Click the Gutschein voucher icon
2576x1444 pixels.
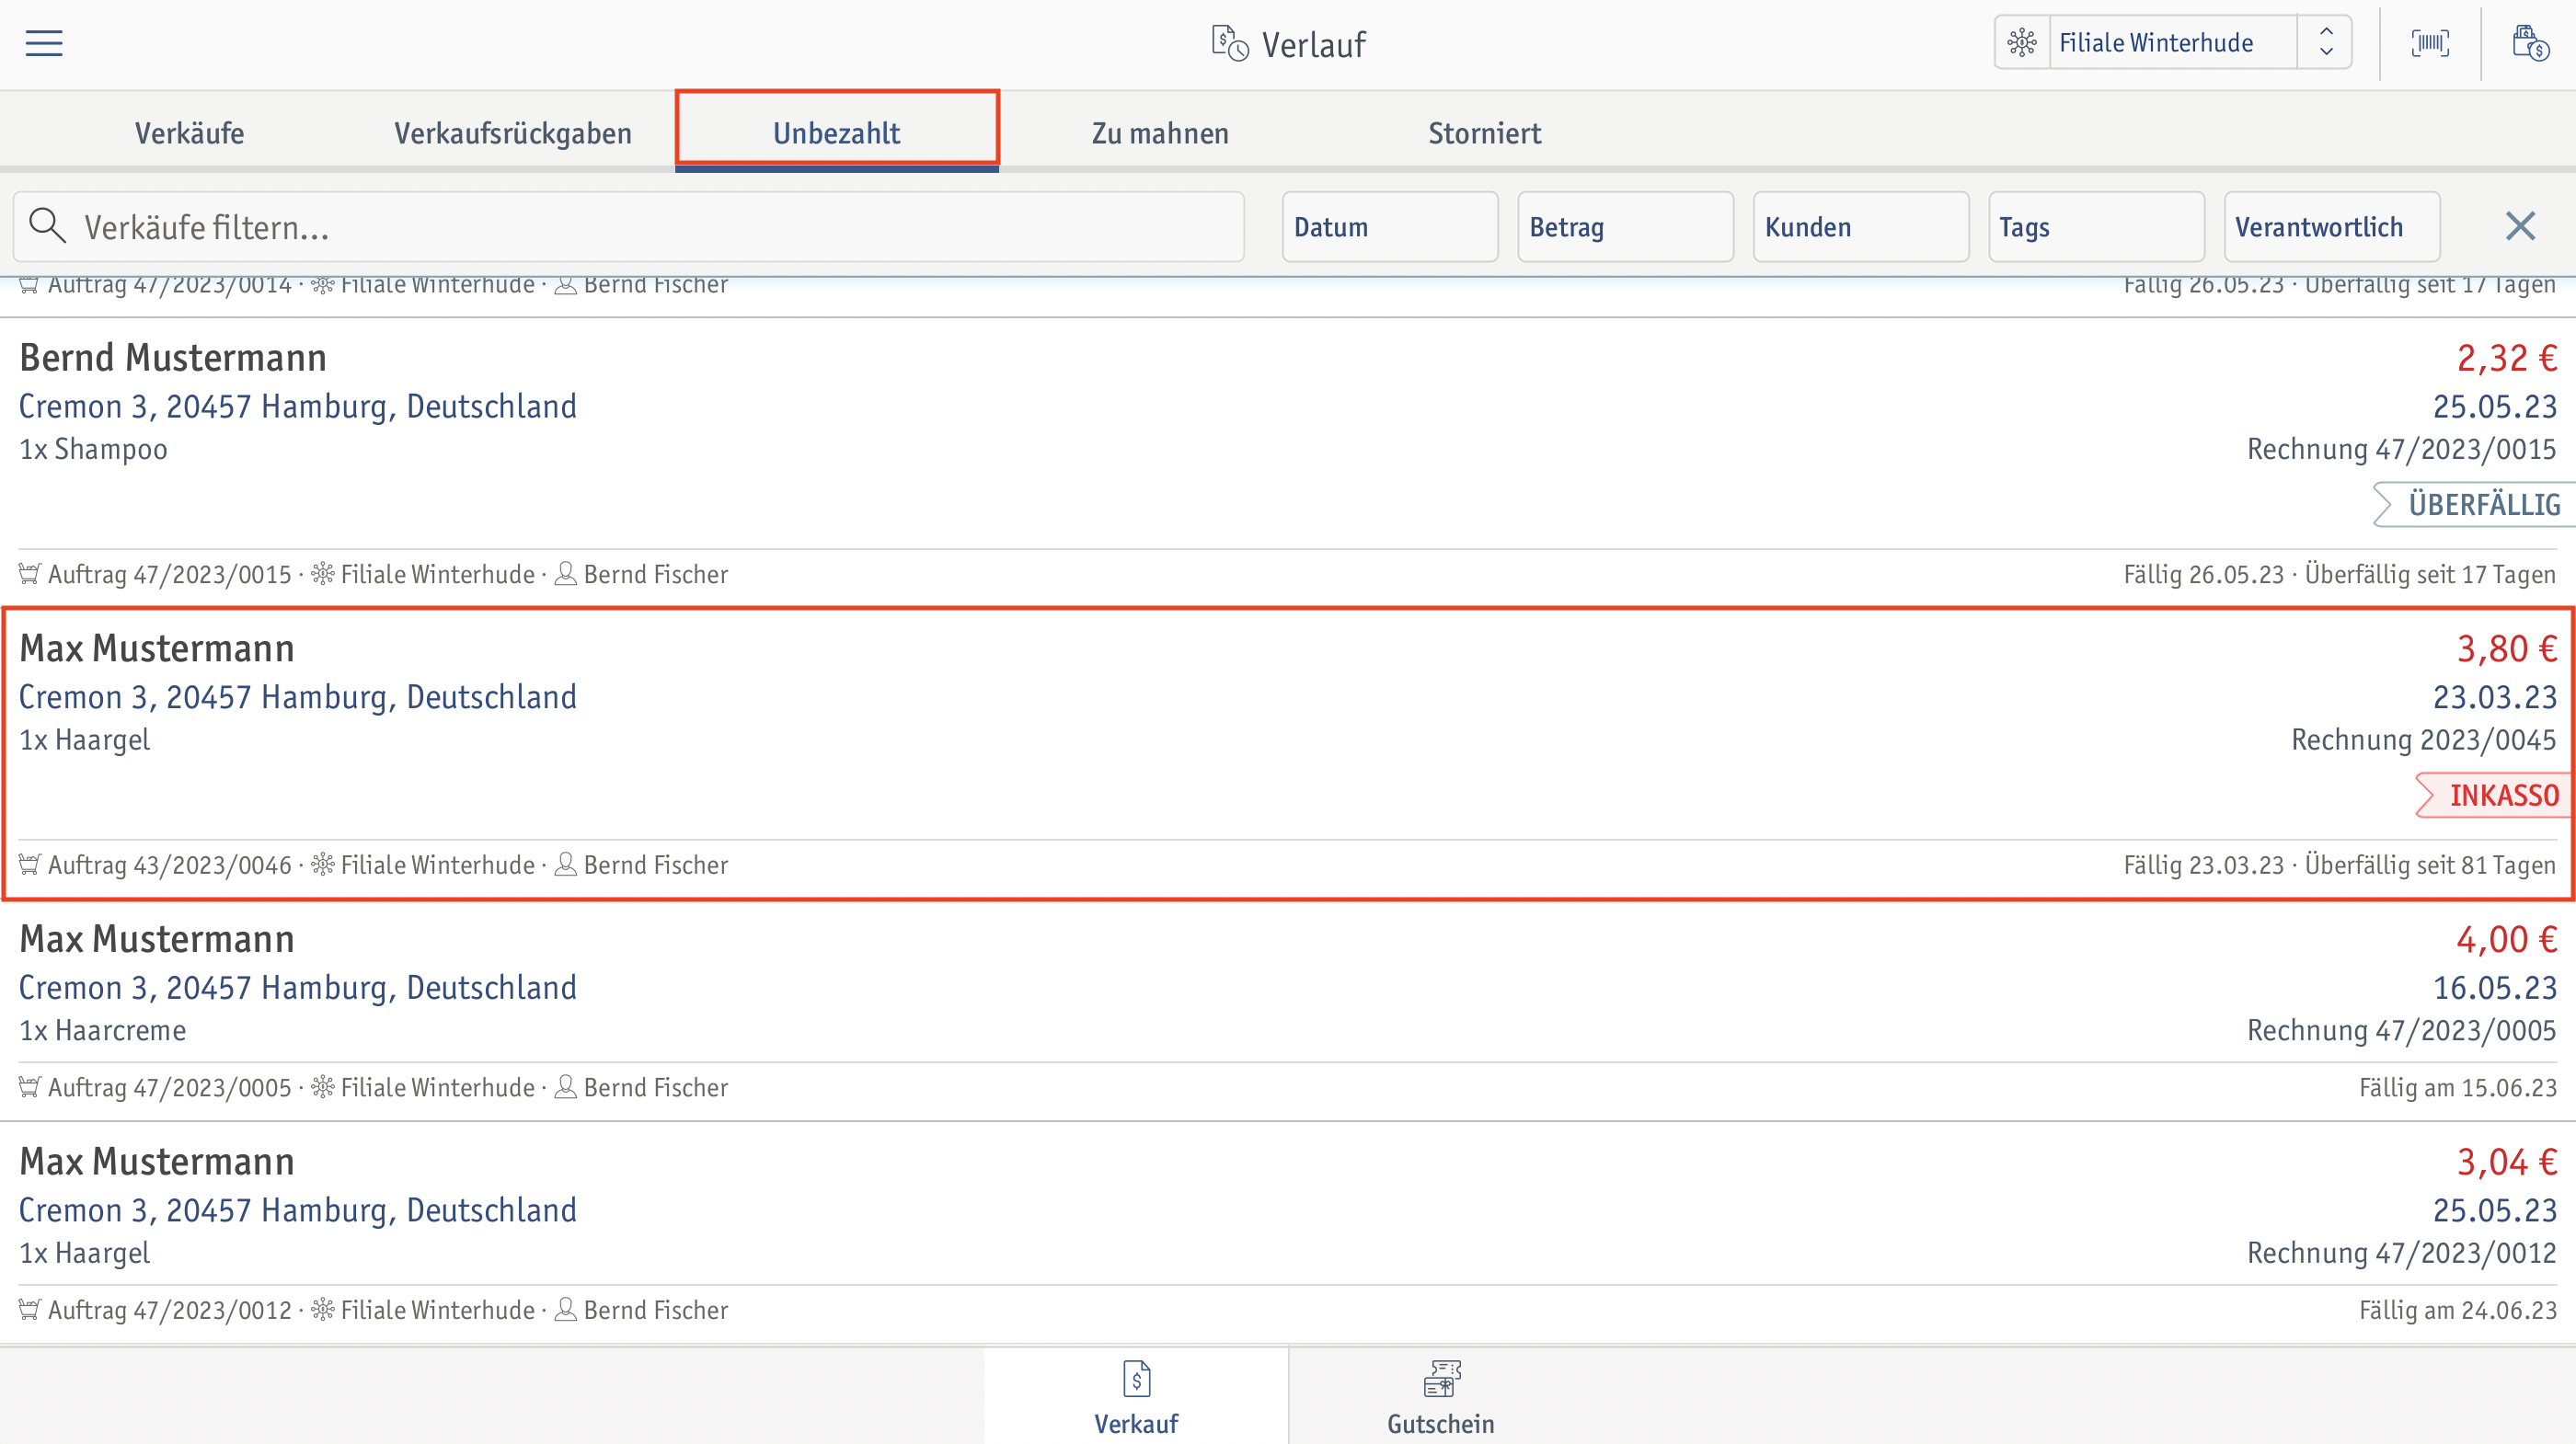pyautogui.click(x=1441, y=1378)
